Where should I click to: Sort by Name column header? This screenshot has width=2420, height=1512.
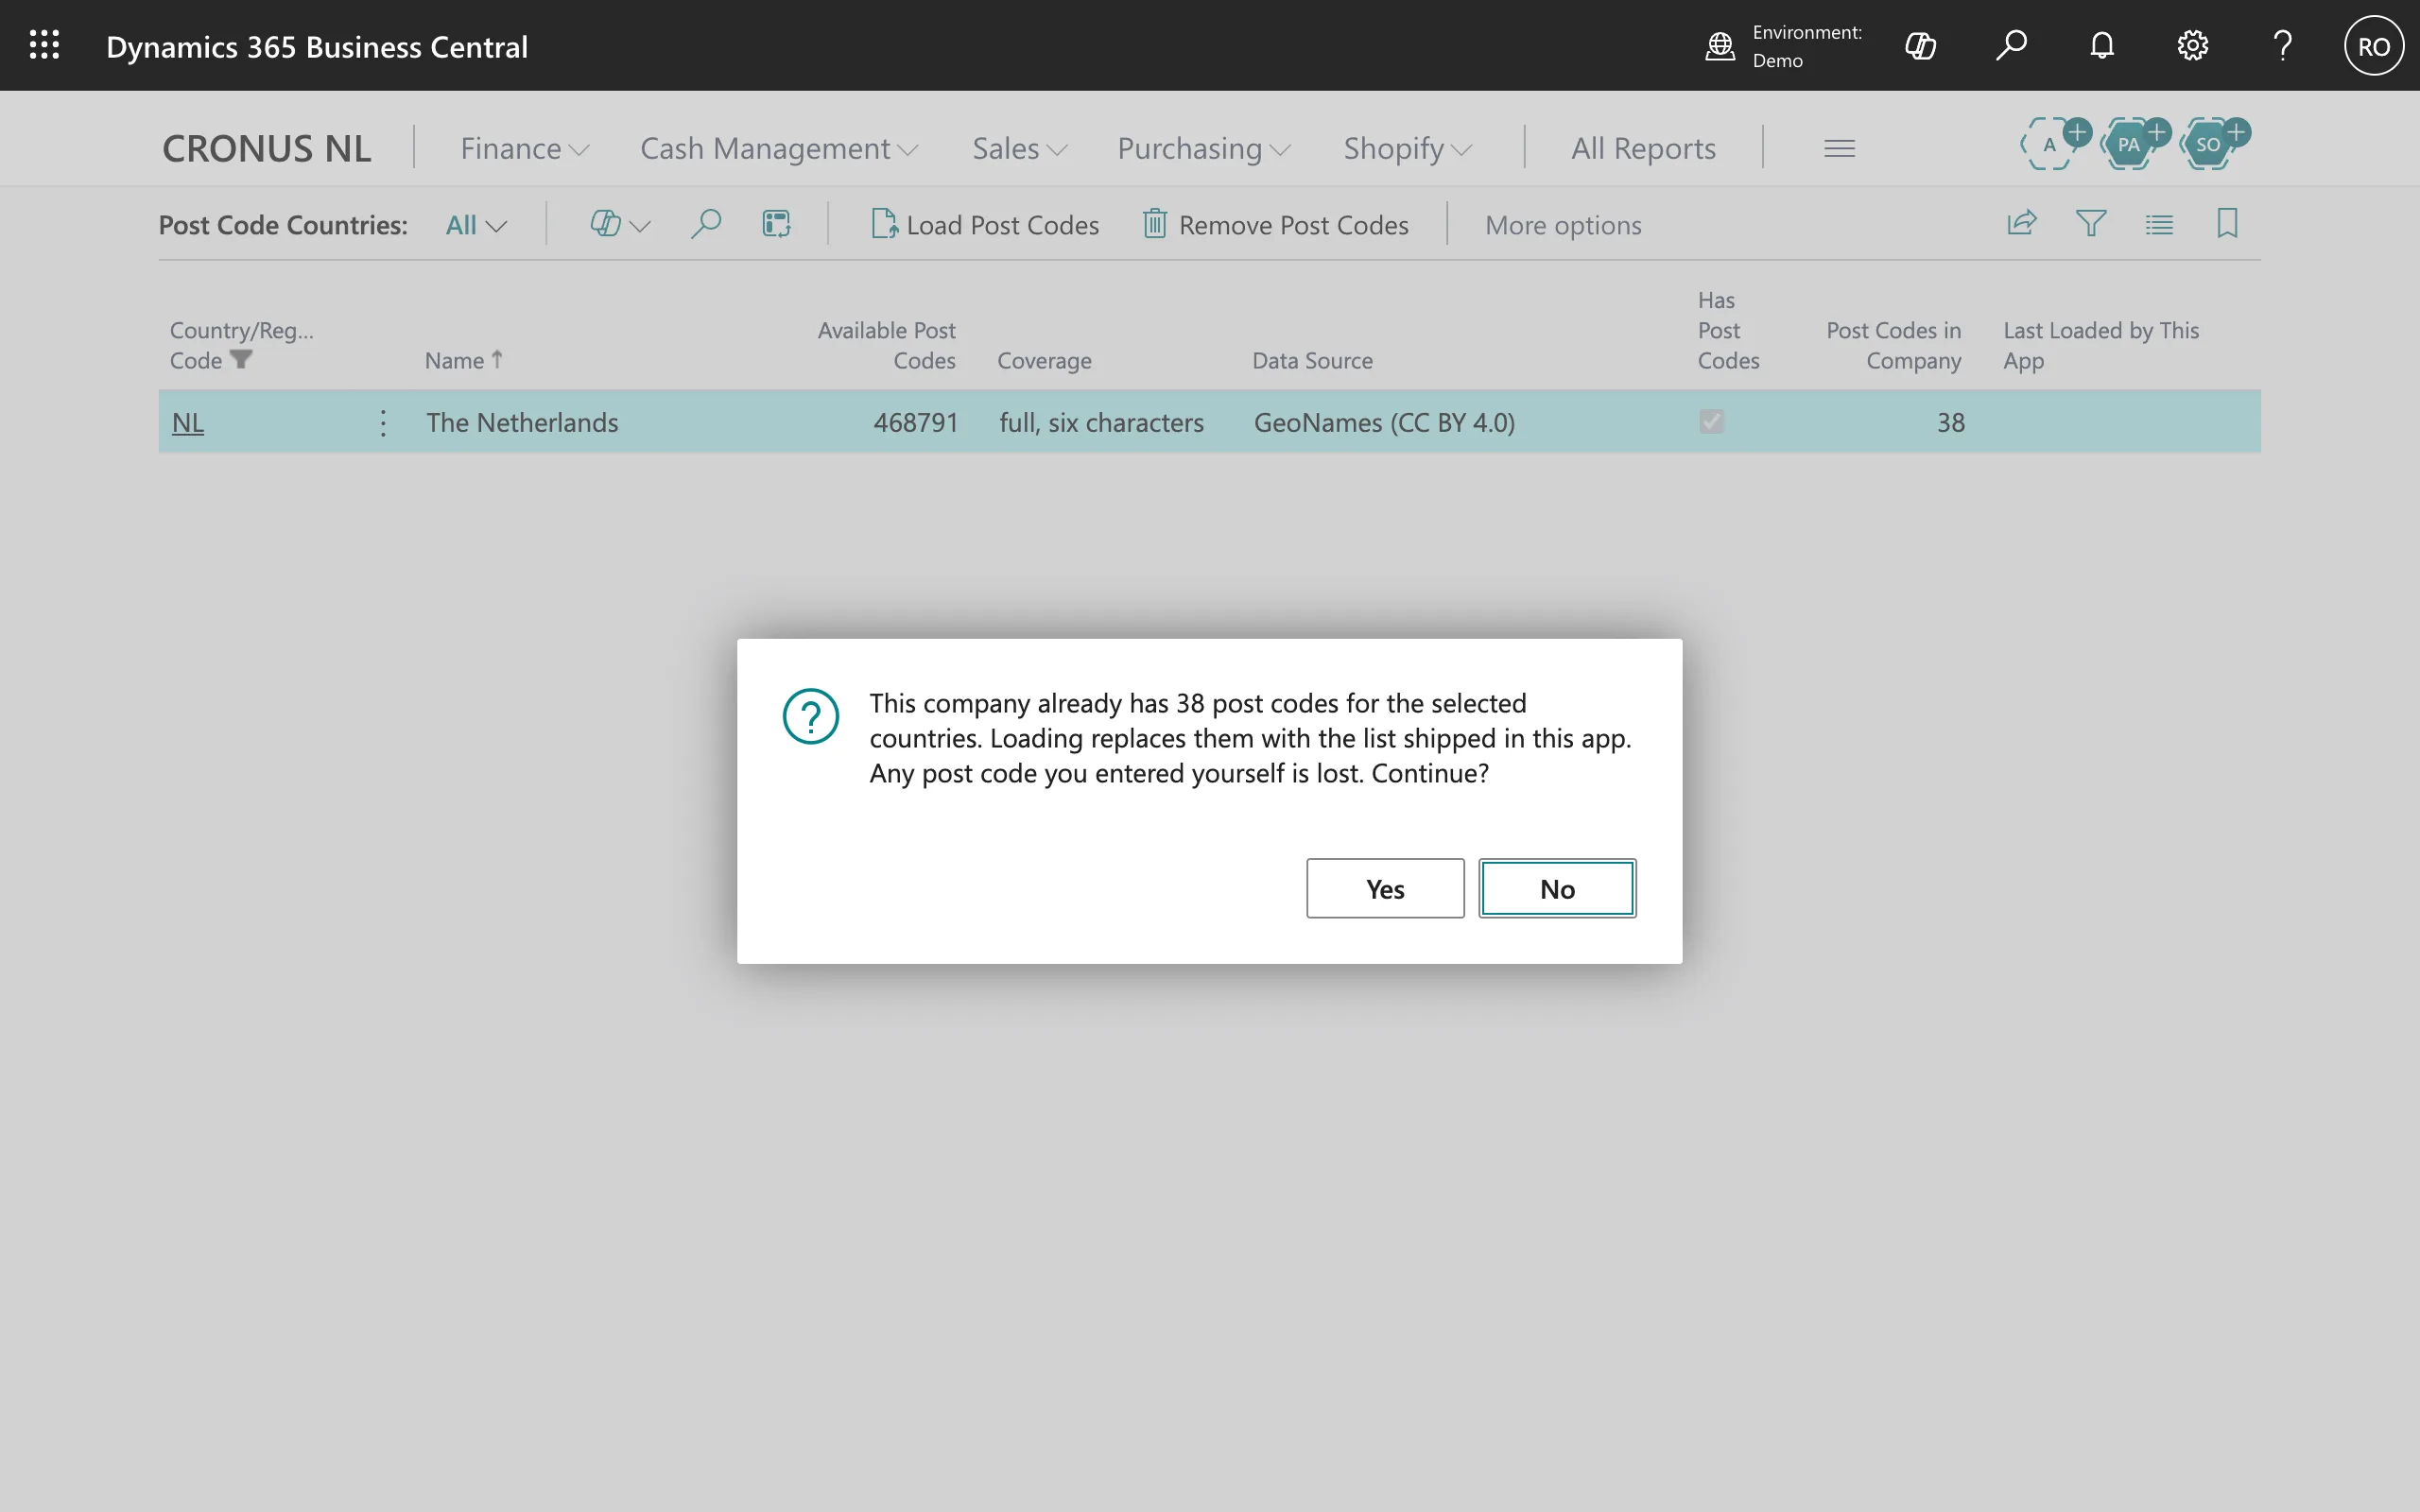[x=463, y=360]
